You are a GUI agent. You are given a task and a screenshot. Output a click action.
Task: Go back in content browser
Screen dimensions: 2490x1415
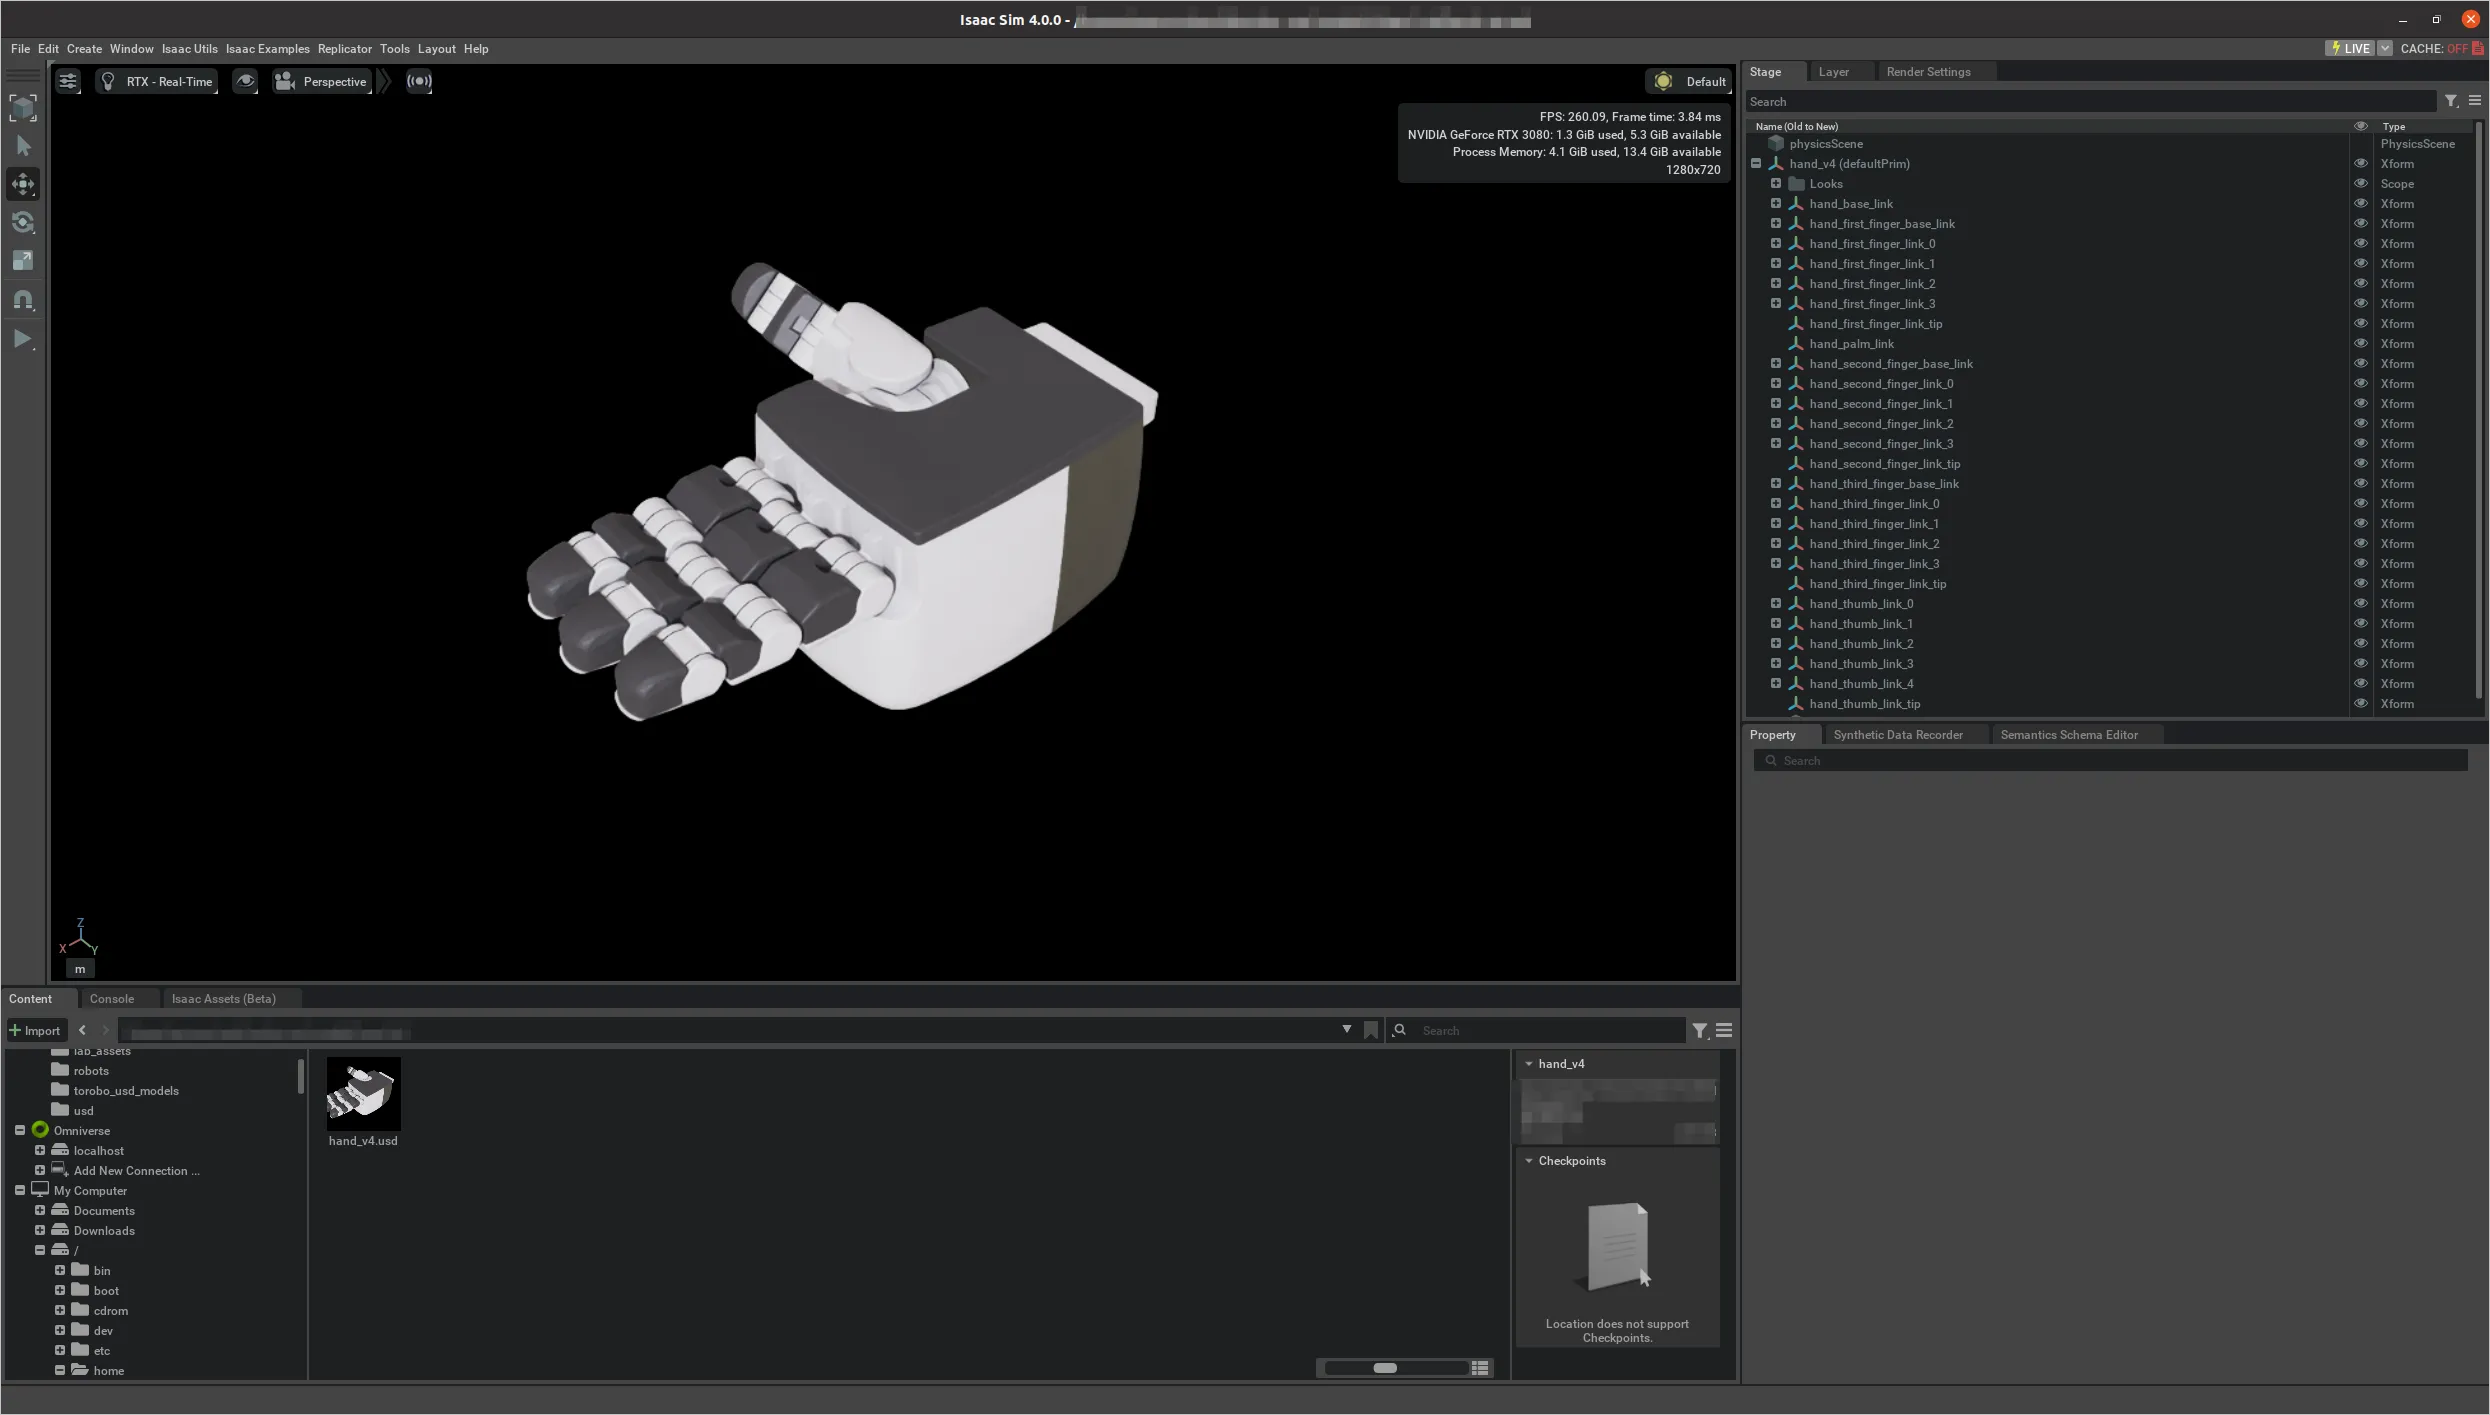(82, 1031)
